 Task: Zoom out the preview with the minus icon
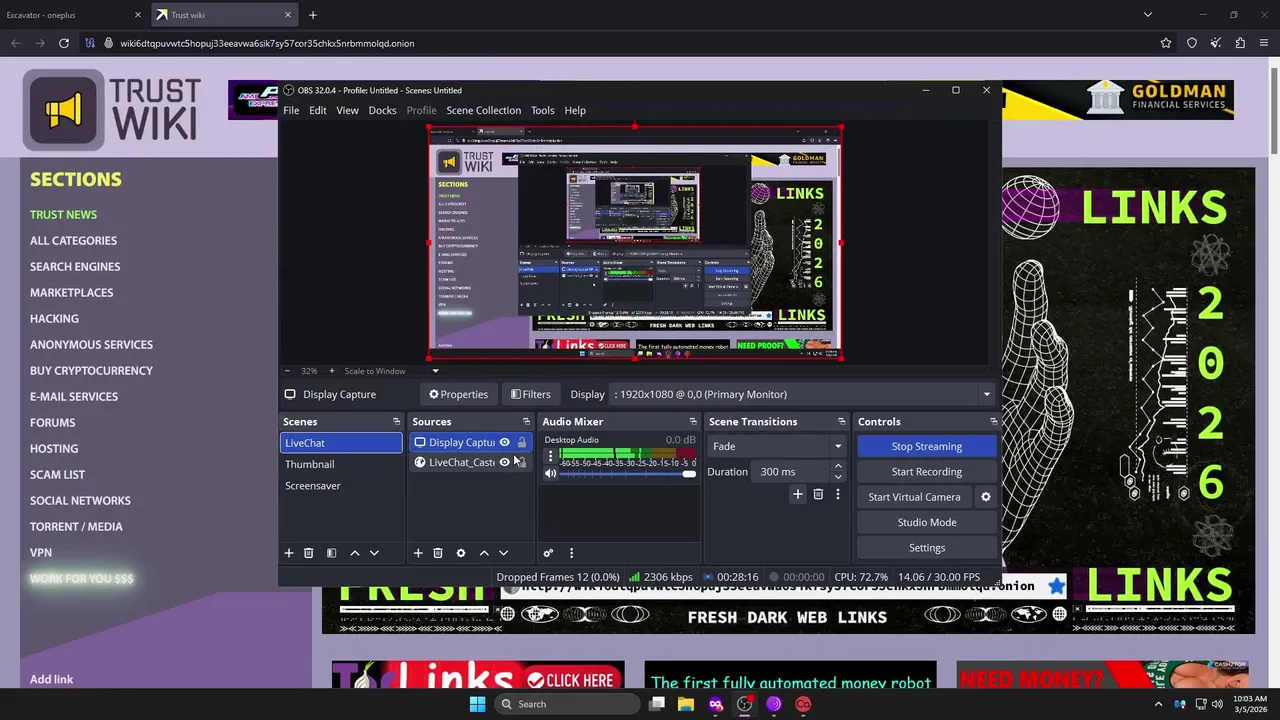pyautogui.click(x=288, y=371)
